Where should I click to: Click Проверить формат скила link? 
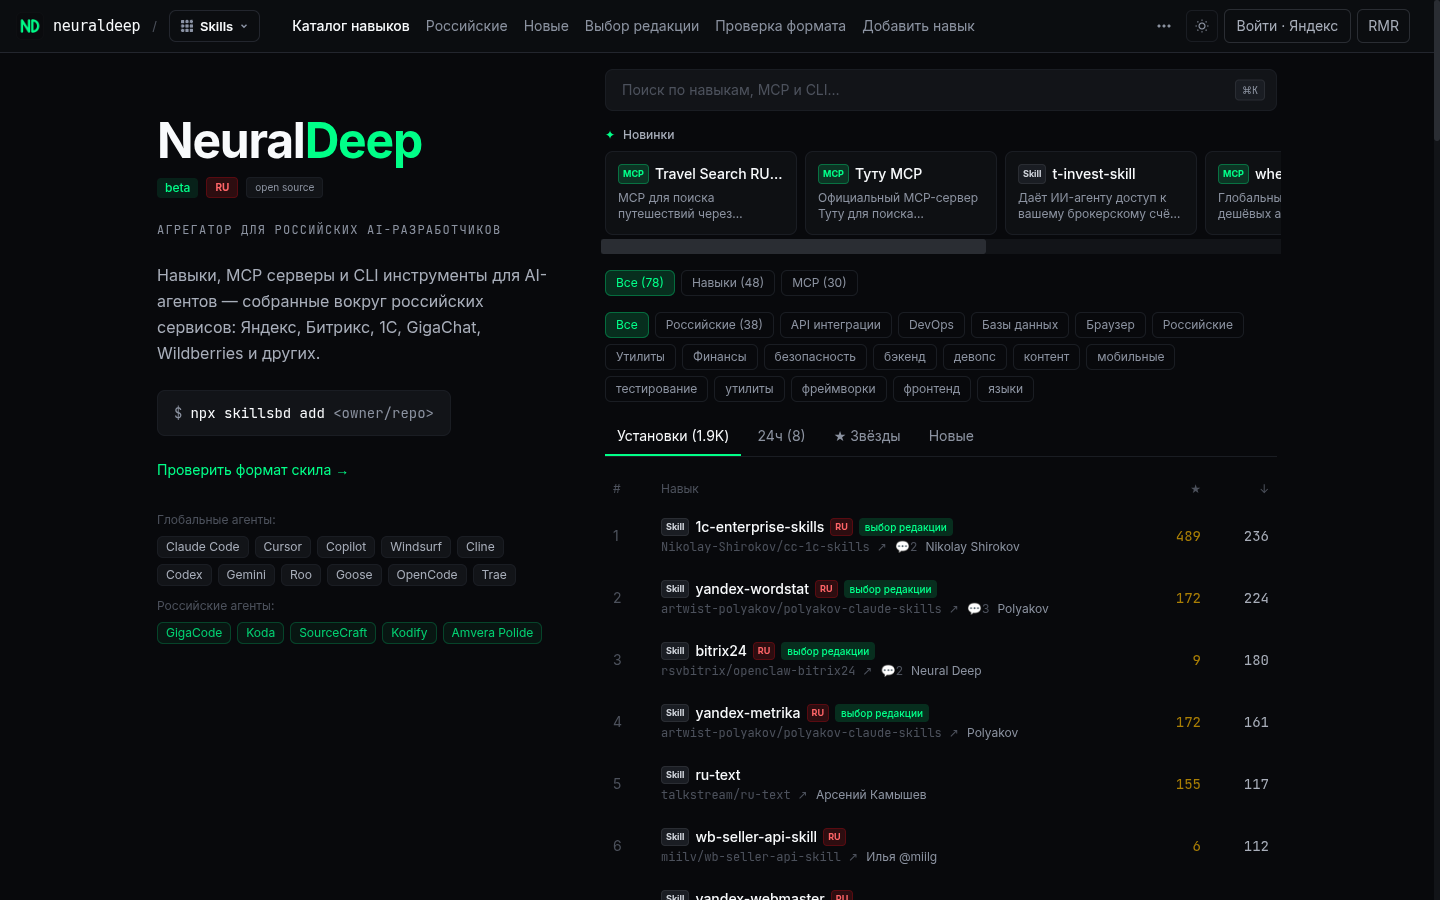[253, 470]
